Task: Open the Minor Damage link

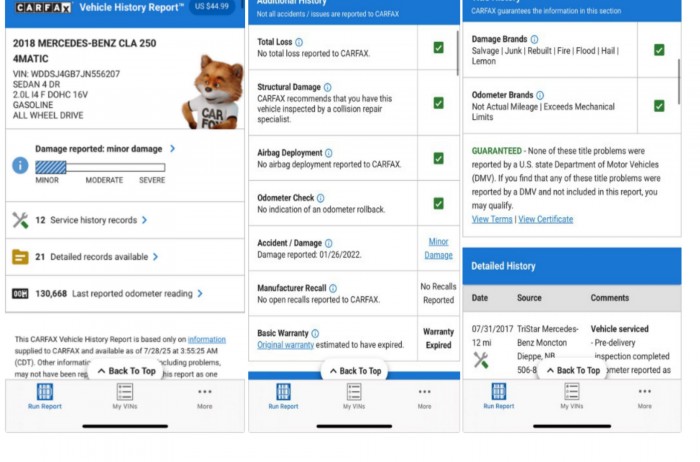Action: 438,248
